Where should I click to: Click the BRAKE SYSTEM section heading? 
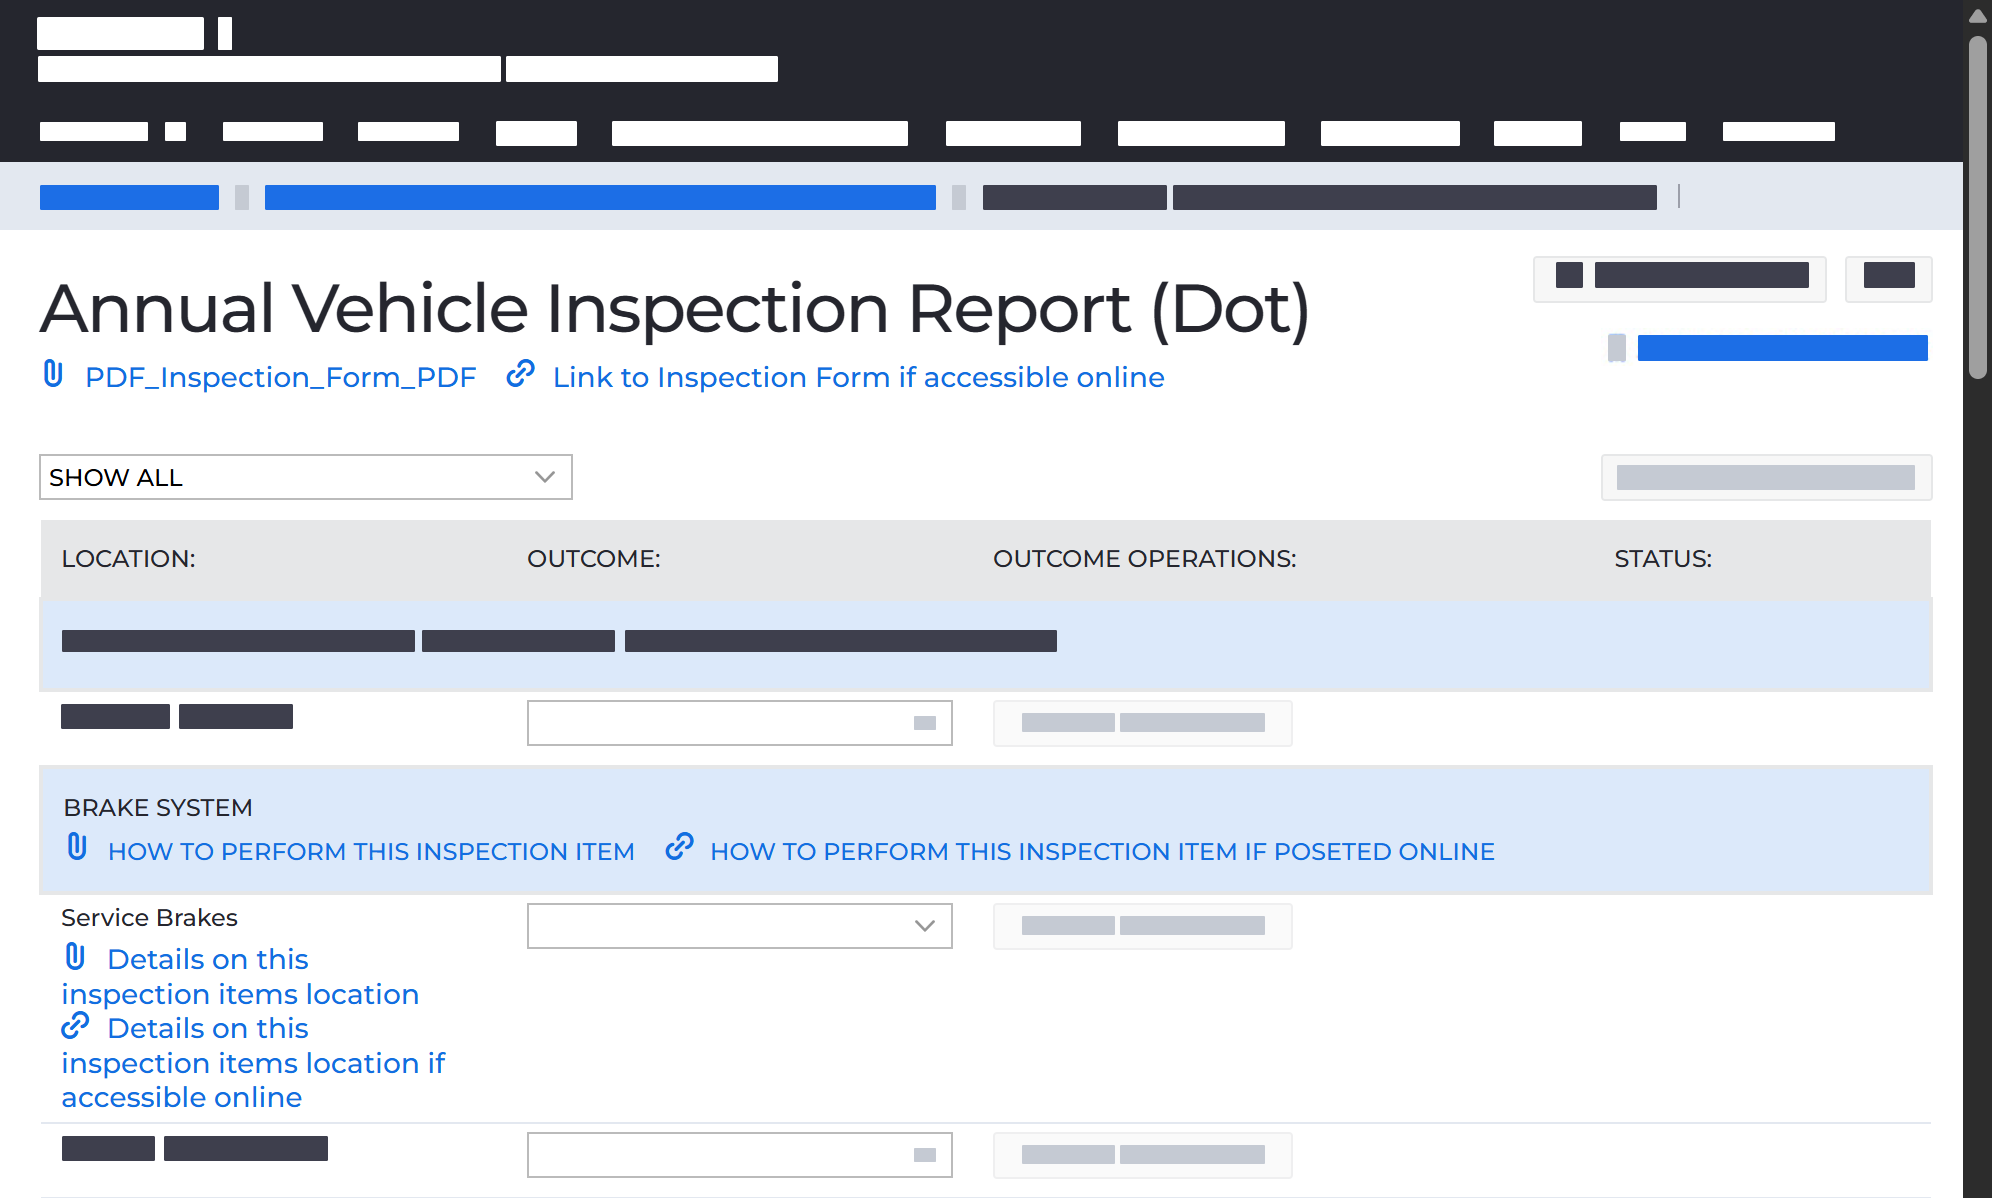pos(158,807)
